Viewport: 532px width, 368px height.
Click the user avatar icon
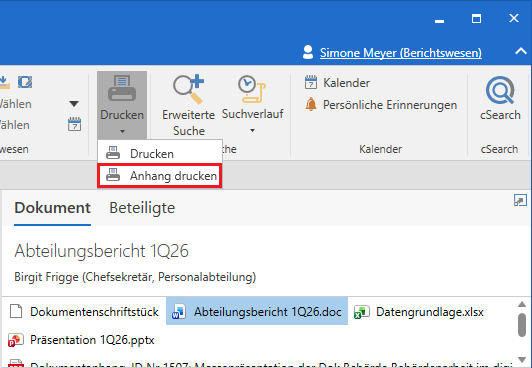tap(308, 52)
